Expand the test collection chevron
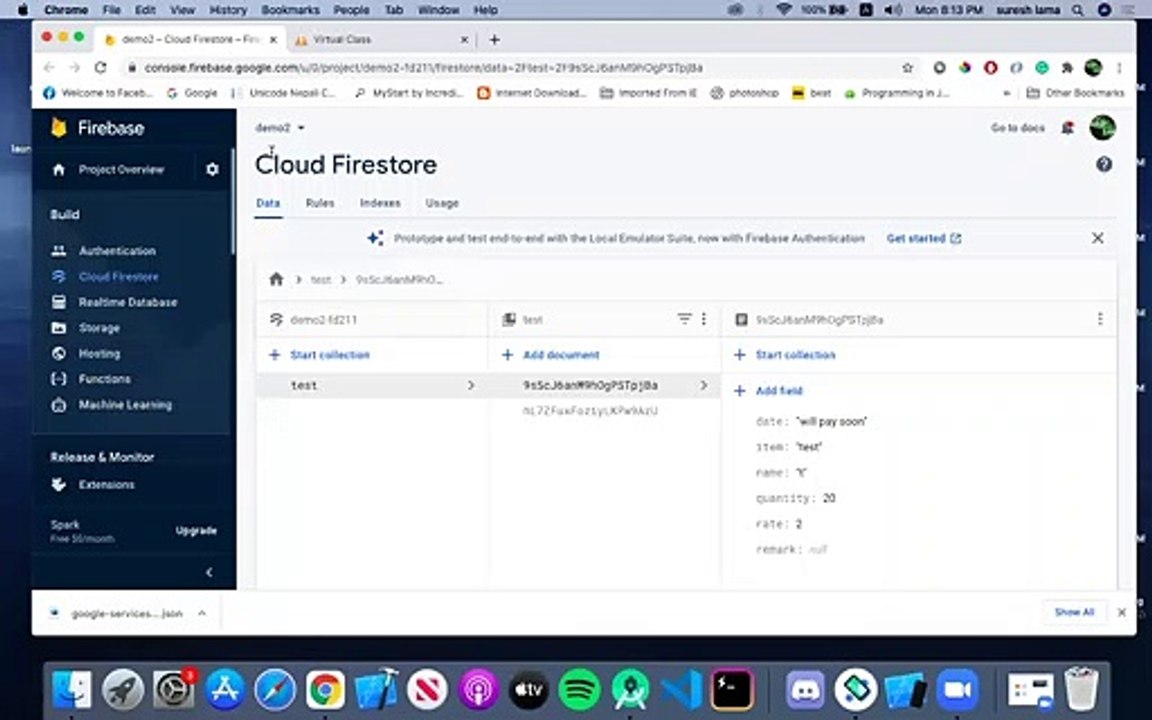1152x720 pixels. click(471, 386)
